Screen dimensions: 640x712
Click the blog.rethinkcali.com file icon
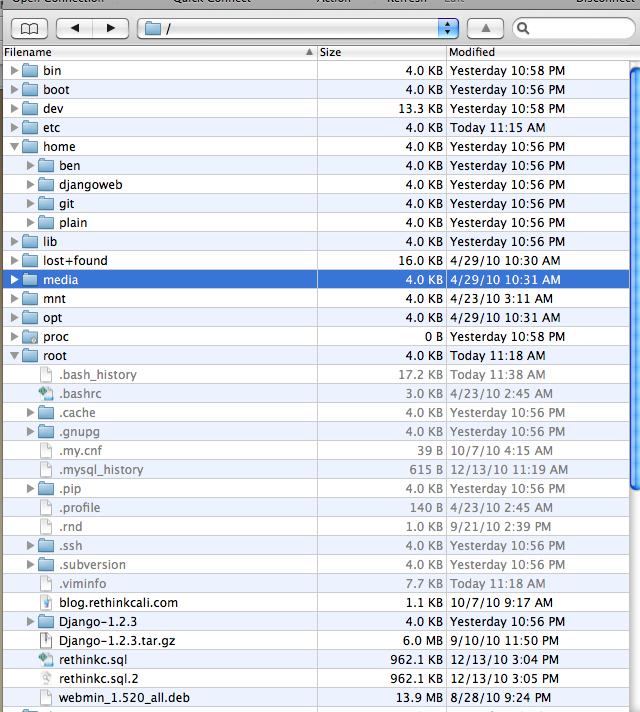[x=45, y=603]
